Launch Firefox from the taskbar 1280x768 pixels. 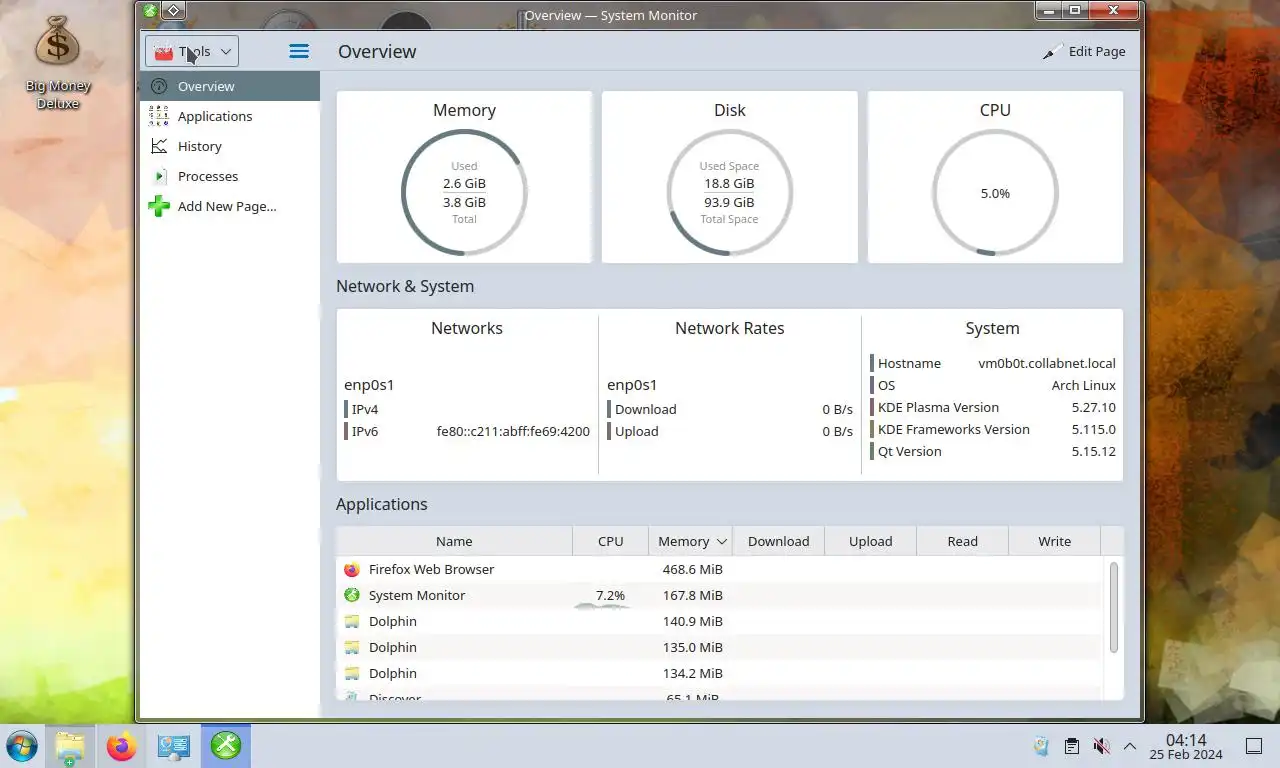coord(121,746)
